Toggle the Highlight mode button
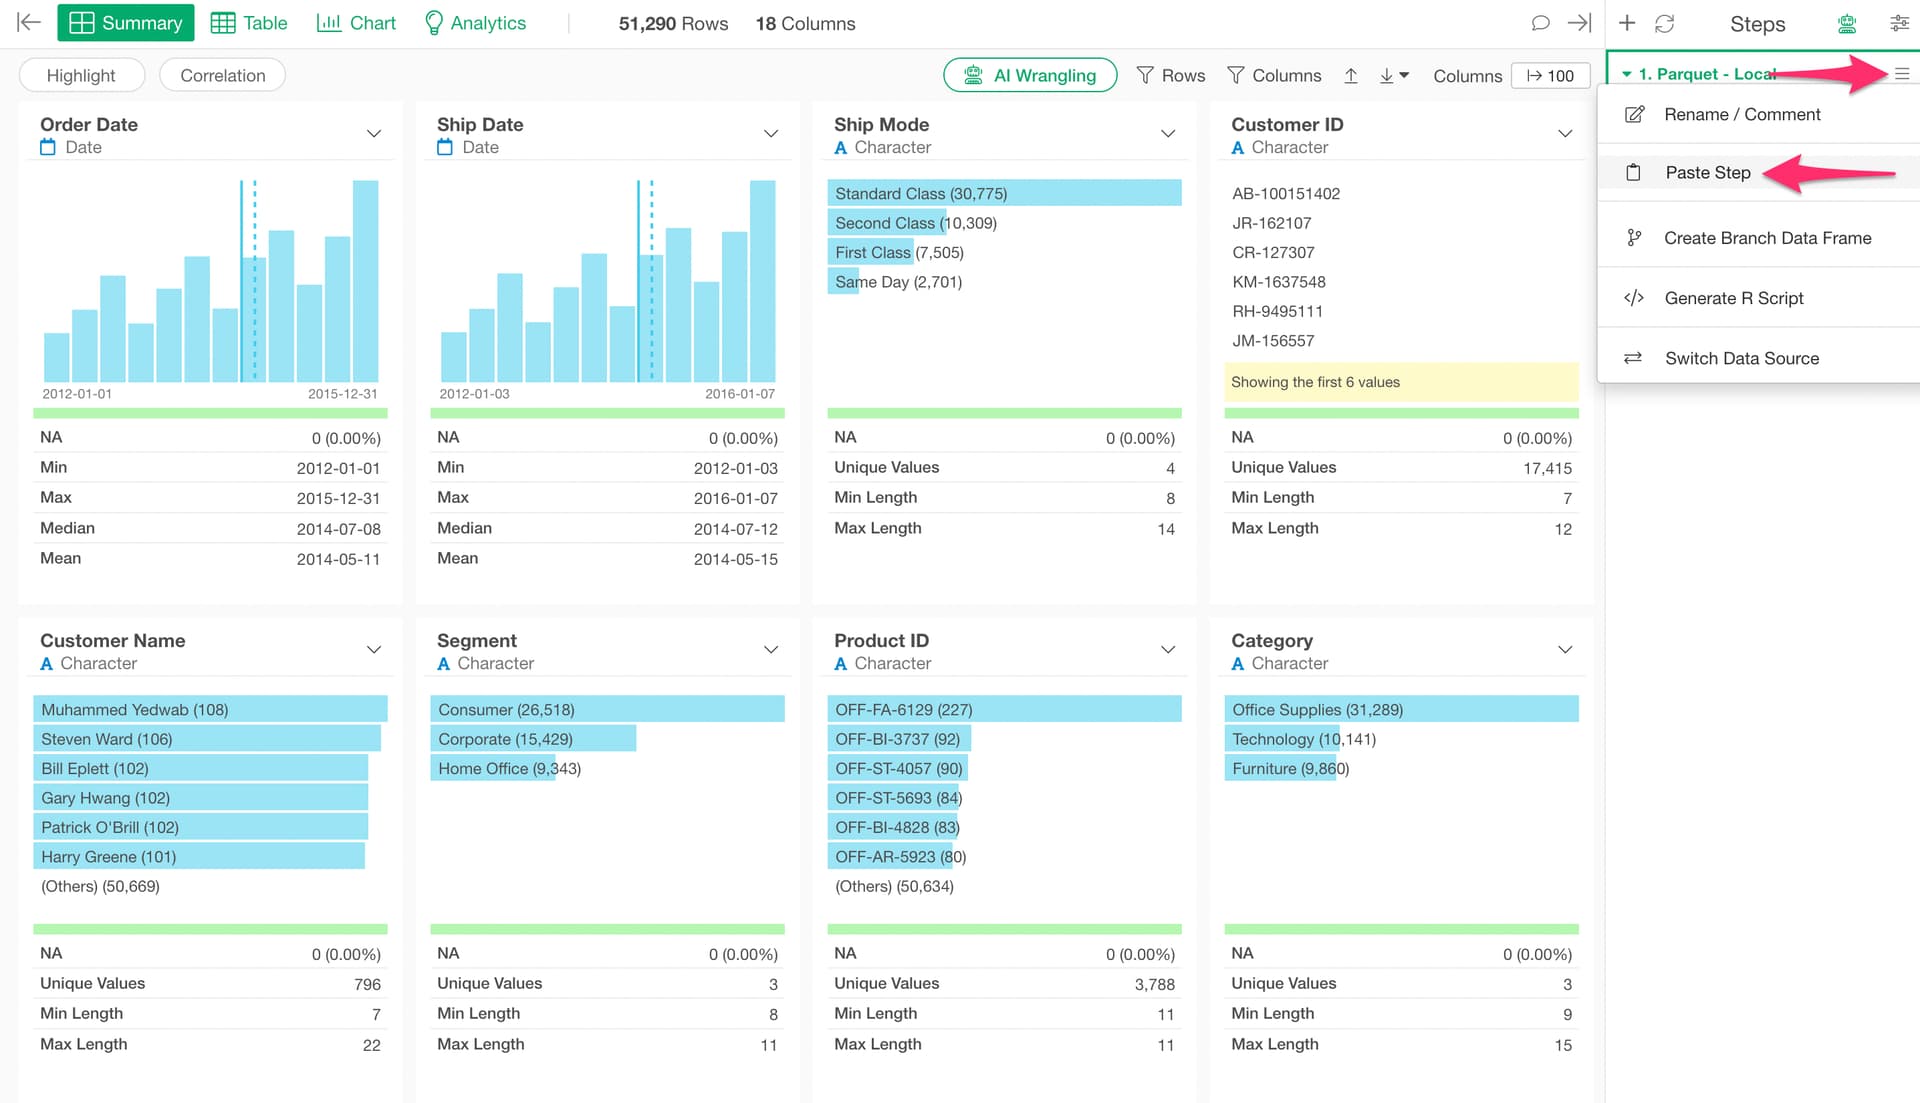The width and height of the screenshot is (1920, 1103). (x=81, y=76)
